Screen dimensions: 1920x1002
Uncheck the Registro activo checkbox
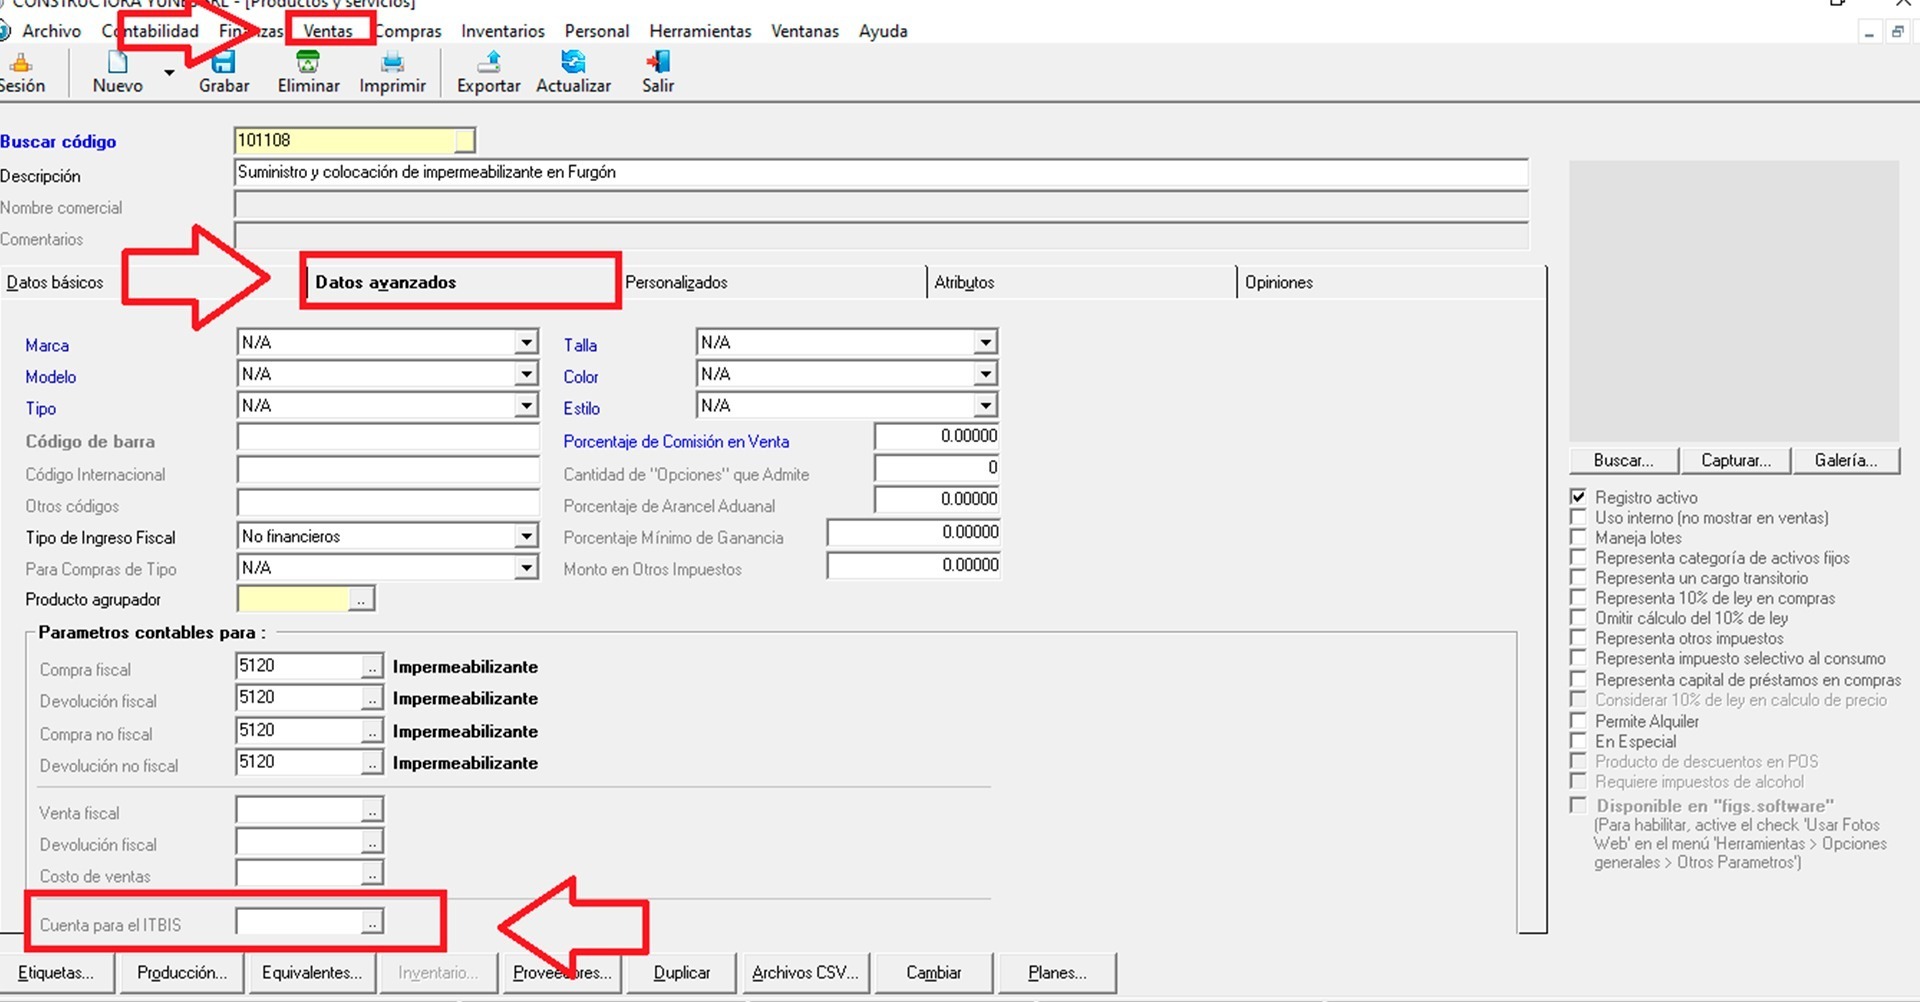(1578, 497)
